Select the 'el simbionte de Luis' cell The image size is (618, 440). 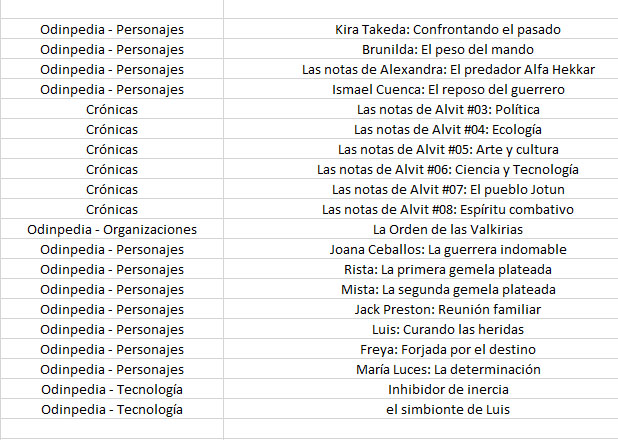coord(448,410)
